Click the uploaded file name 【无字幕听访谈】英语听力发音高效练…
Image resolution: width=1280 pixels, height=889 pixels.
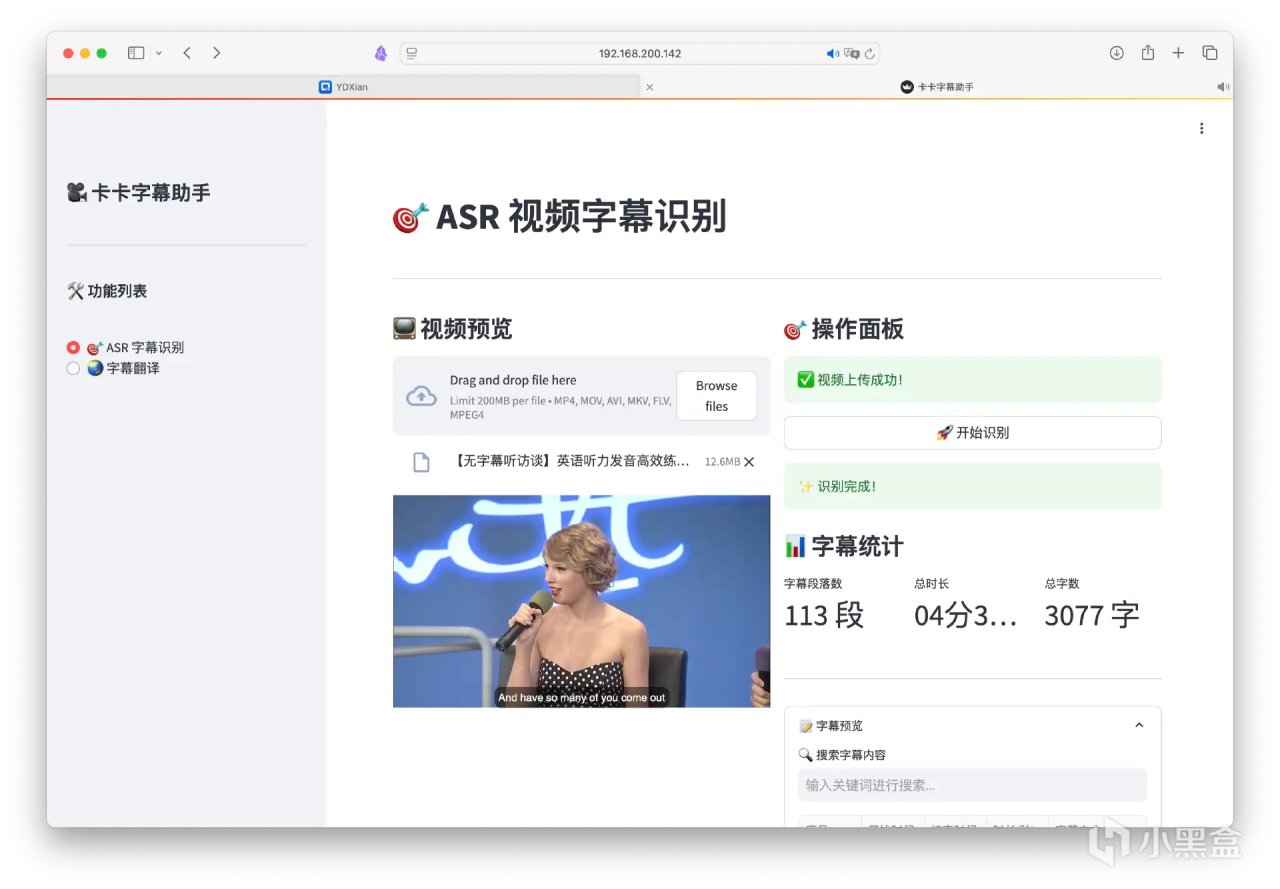pos(571,462)
